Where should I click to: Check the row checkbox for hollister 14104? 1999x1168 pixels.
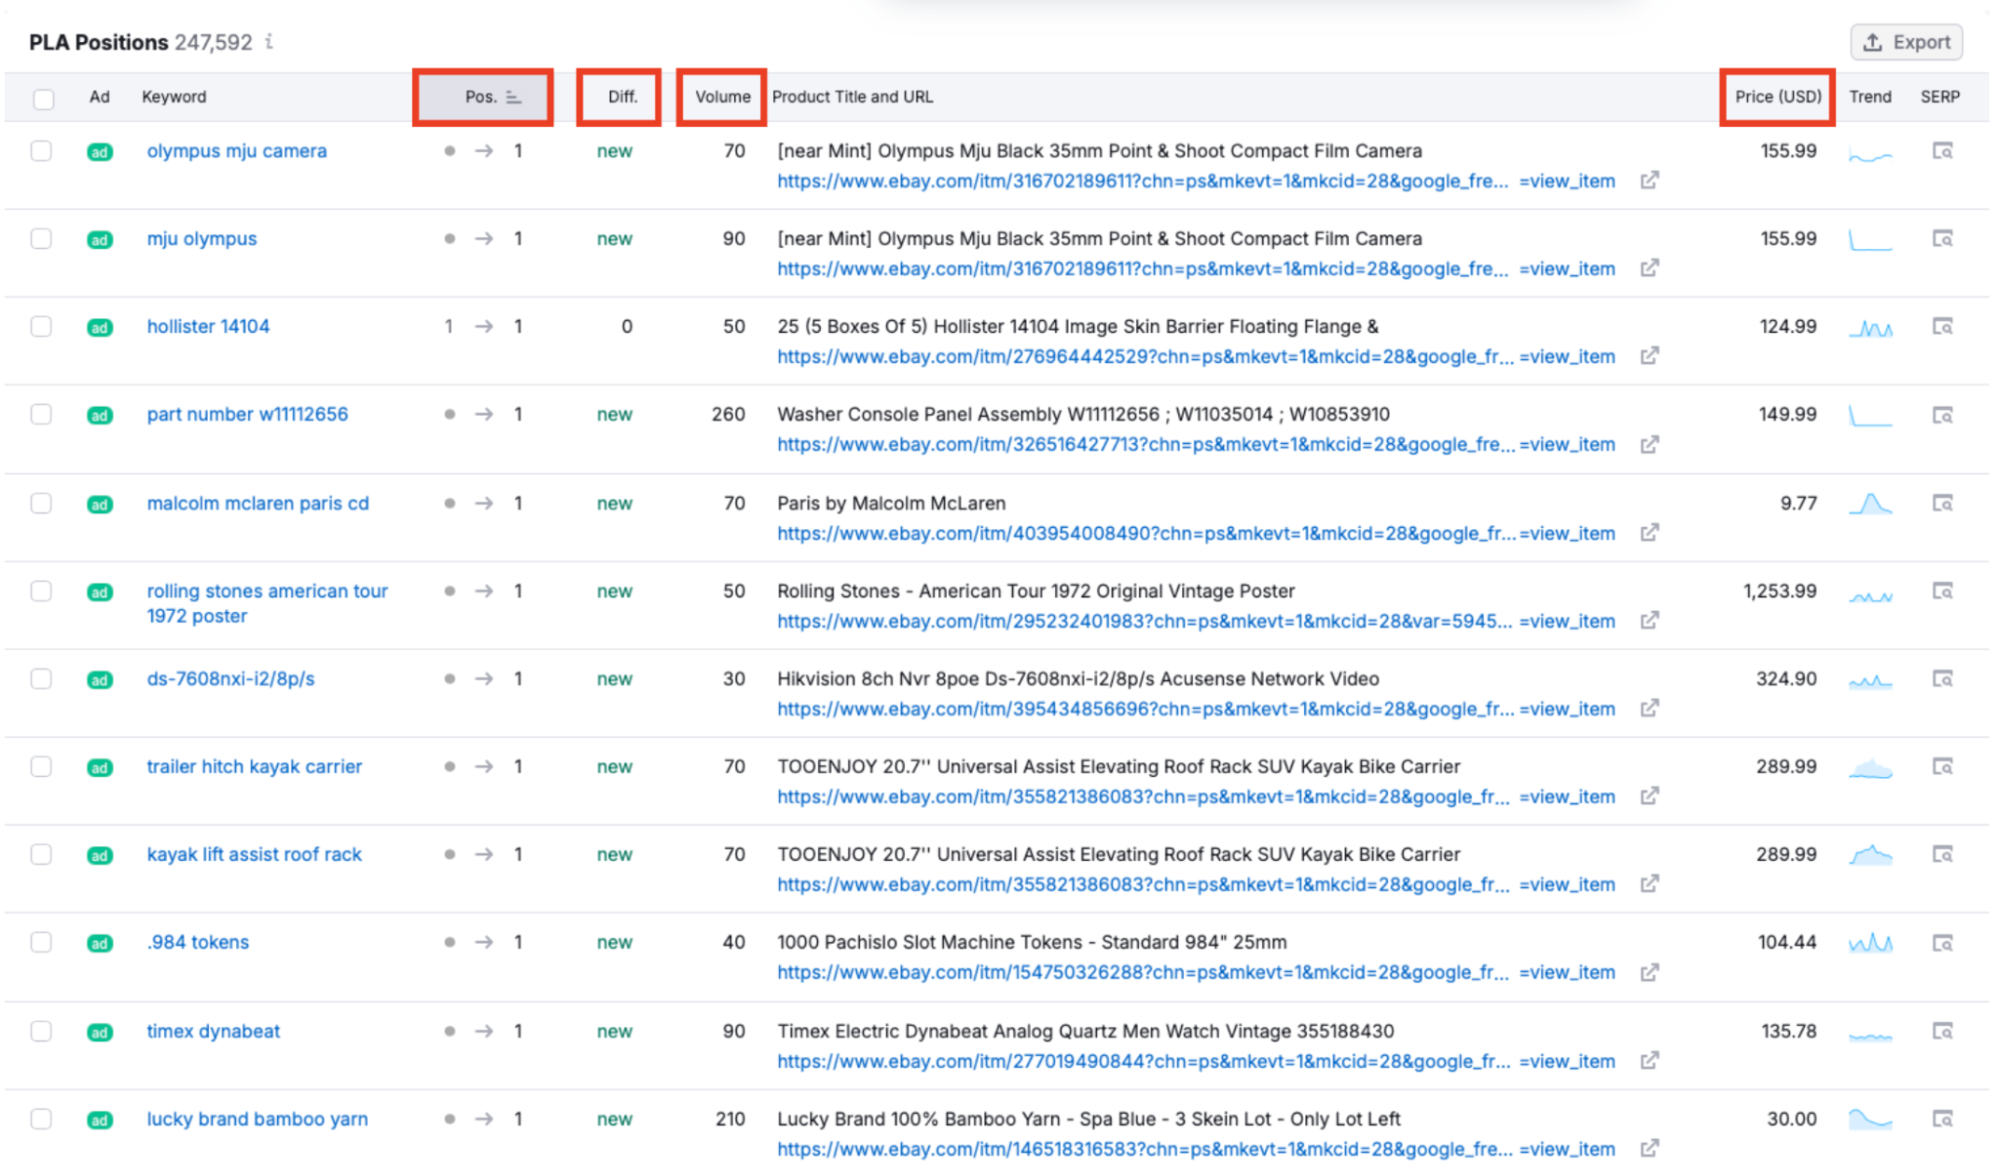pyautogui.click(x=42, y=327)
